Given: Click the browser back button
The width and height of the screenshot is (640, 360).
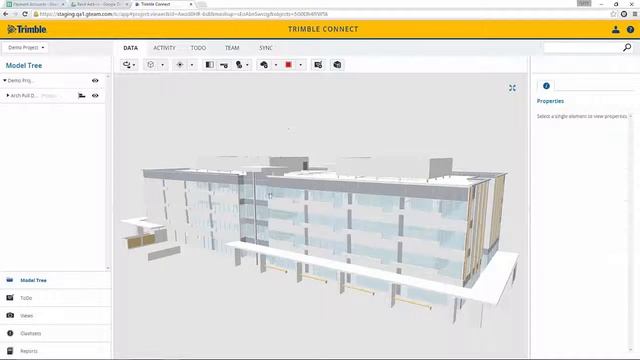Looking at the screenshot, I should pos(6,14).
